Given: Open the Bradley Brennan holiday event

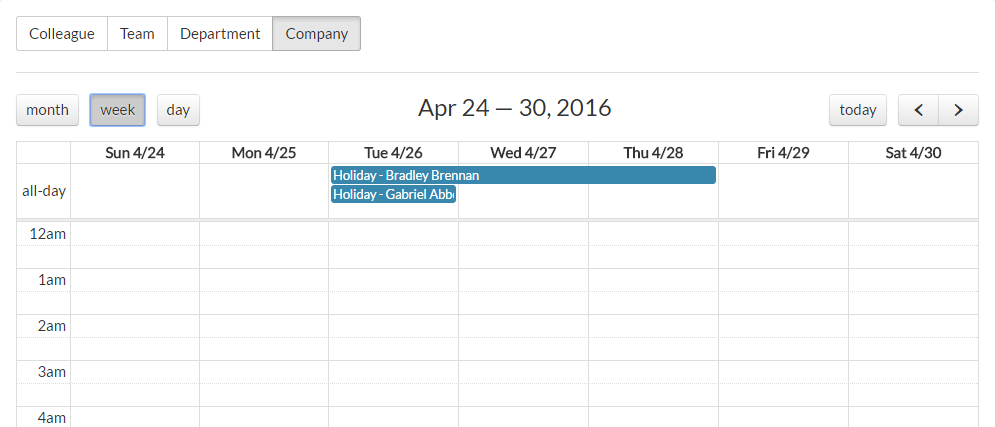Looking at the screenshot, I should point(523,175).
